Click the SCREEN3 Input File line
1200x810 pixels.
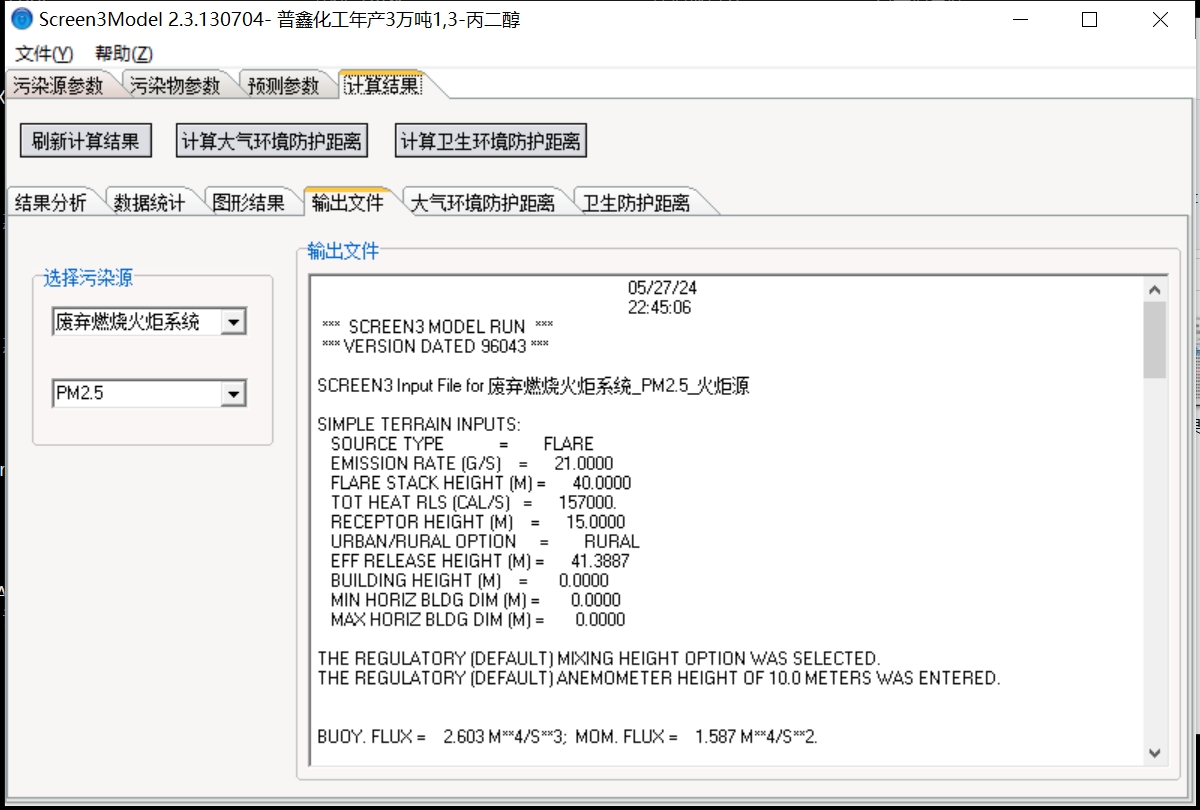[533, 385]
